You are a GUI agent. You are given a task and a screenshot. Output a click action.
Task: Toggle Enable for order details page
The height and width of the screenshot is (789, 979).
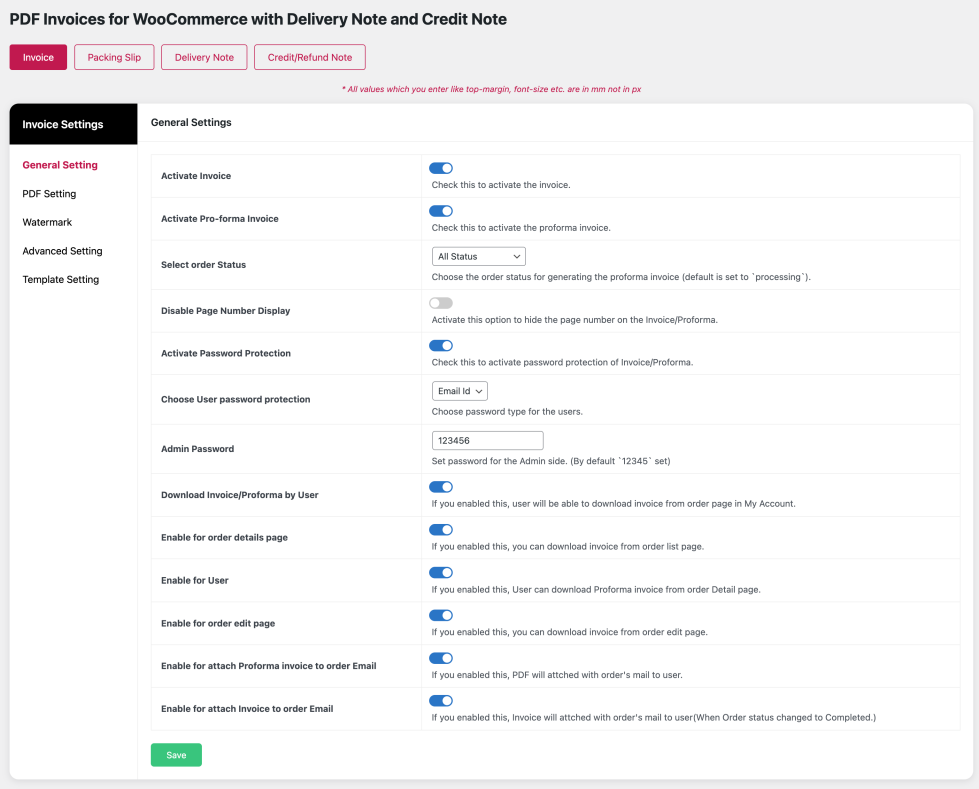coord(440,530)
